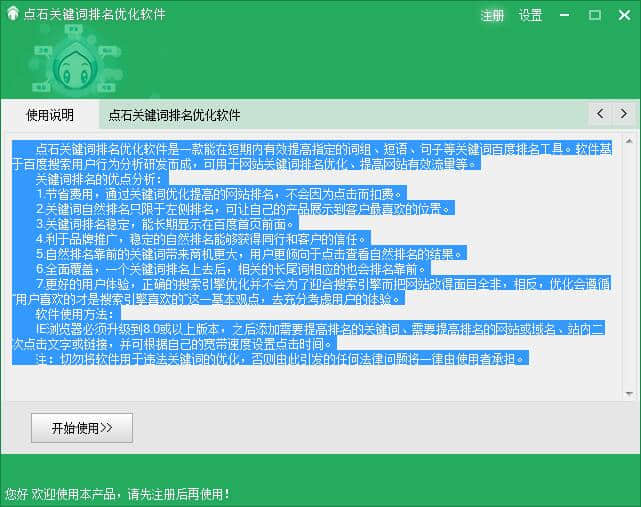
Task: Click the status bar welcome message
Action: coord(117,493)
